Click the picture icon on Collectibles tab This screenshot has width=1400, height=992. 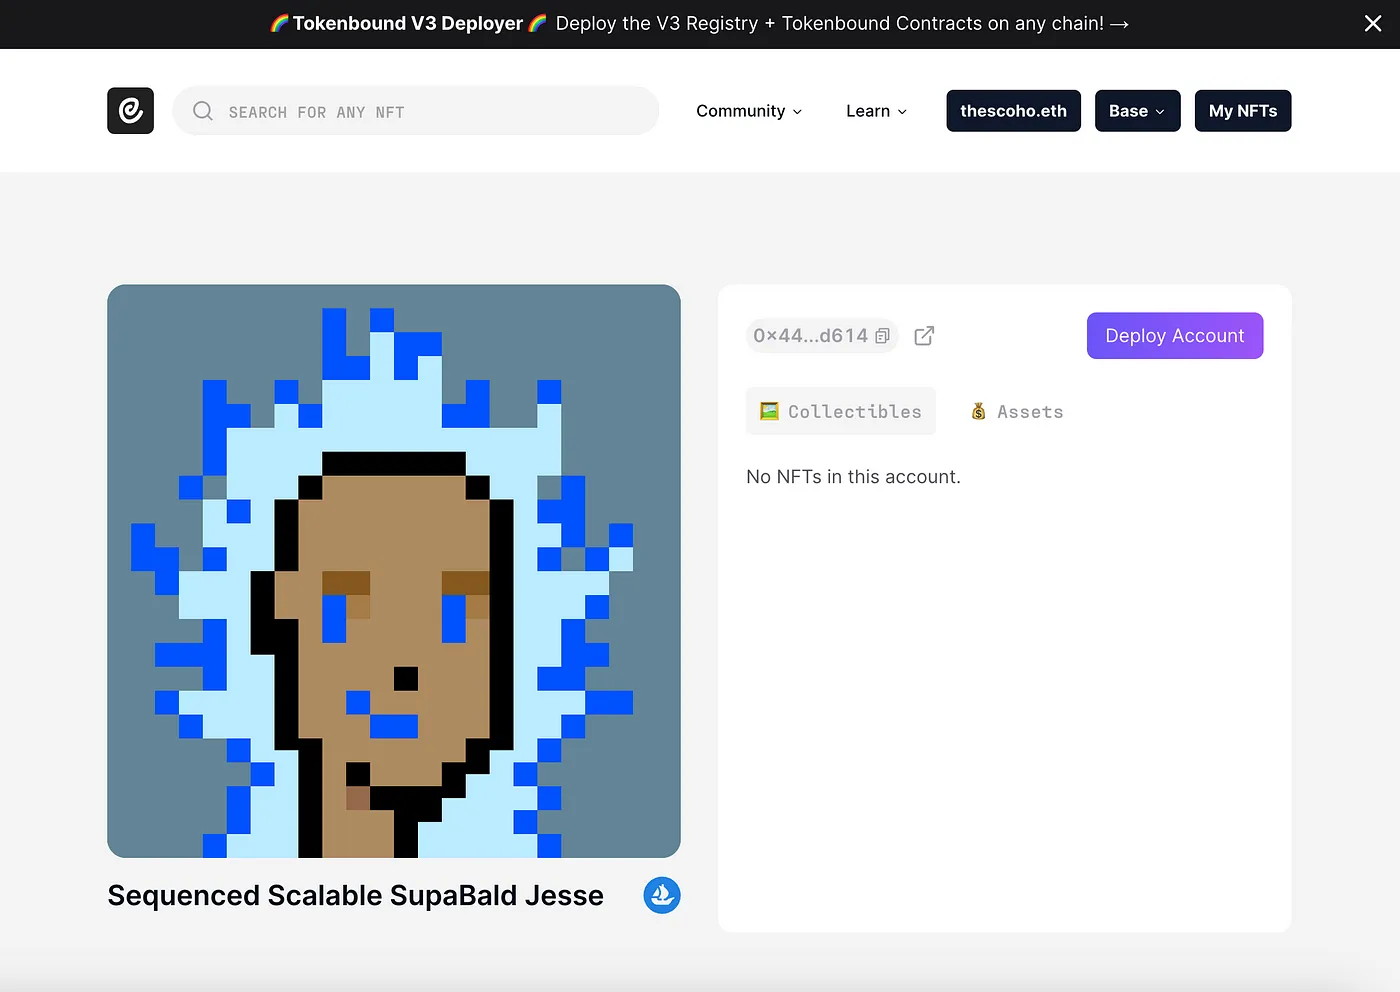769,411
